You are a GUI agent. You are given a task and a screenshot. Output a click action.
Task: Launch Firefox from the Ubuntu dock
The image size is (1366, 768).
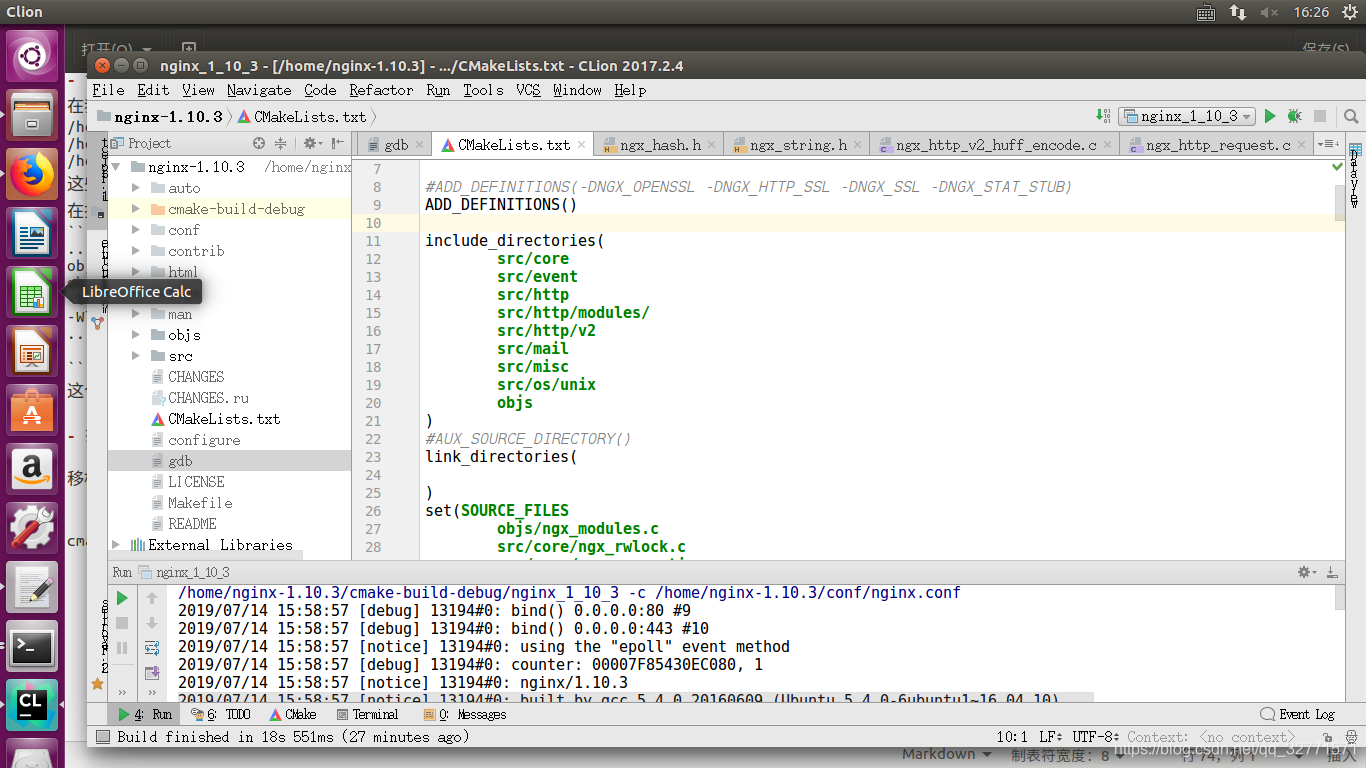point(32,173)
